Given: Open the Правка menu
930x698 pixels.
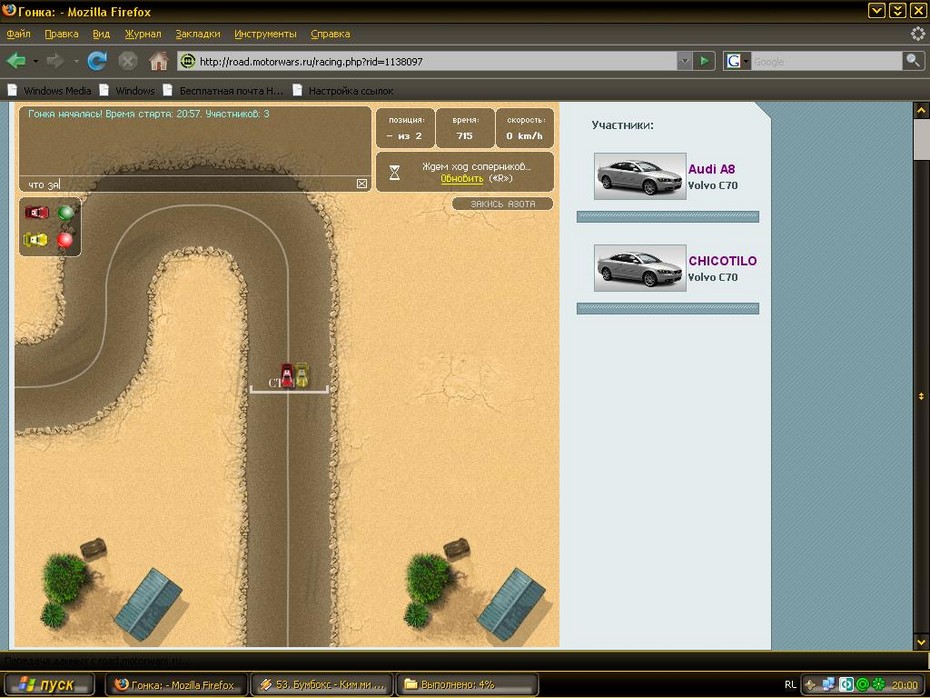Looking at the screenshot, I should click(62, 34).
